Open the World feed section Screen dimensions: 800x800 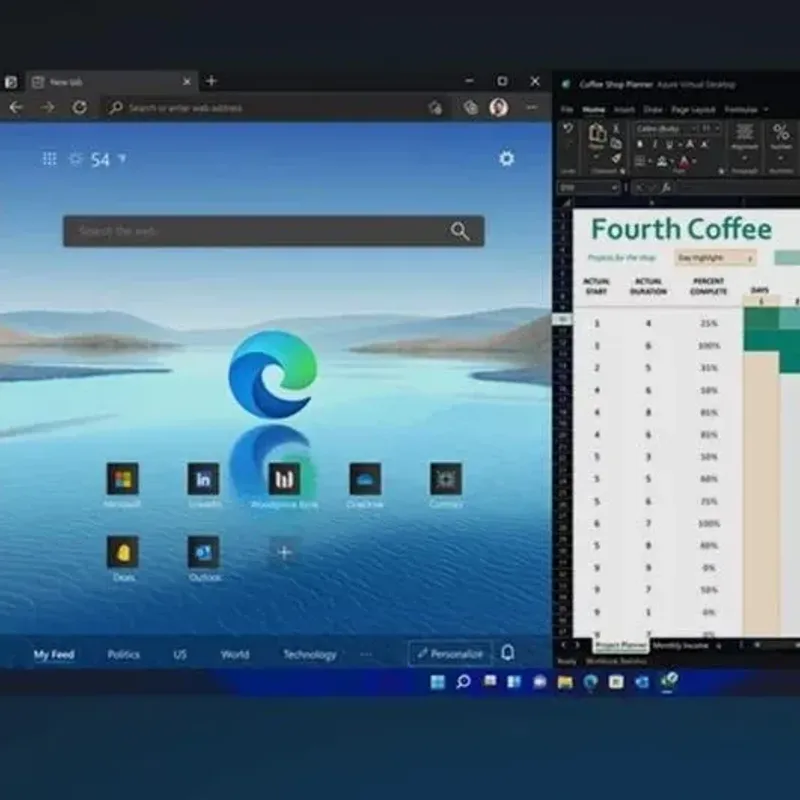coord(235,655)
